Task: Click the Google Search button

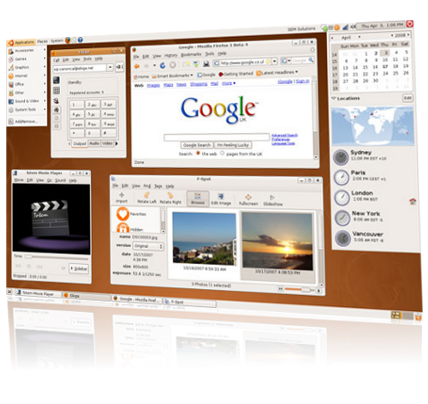Action: point(197,145)
